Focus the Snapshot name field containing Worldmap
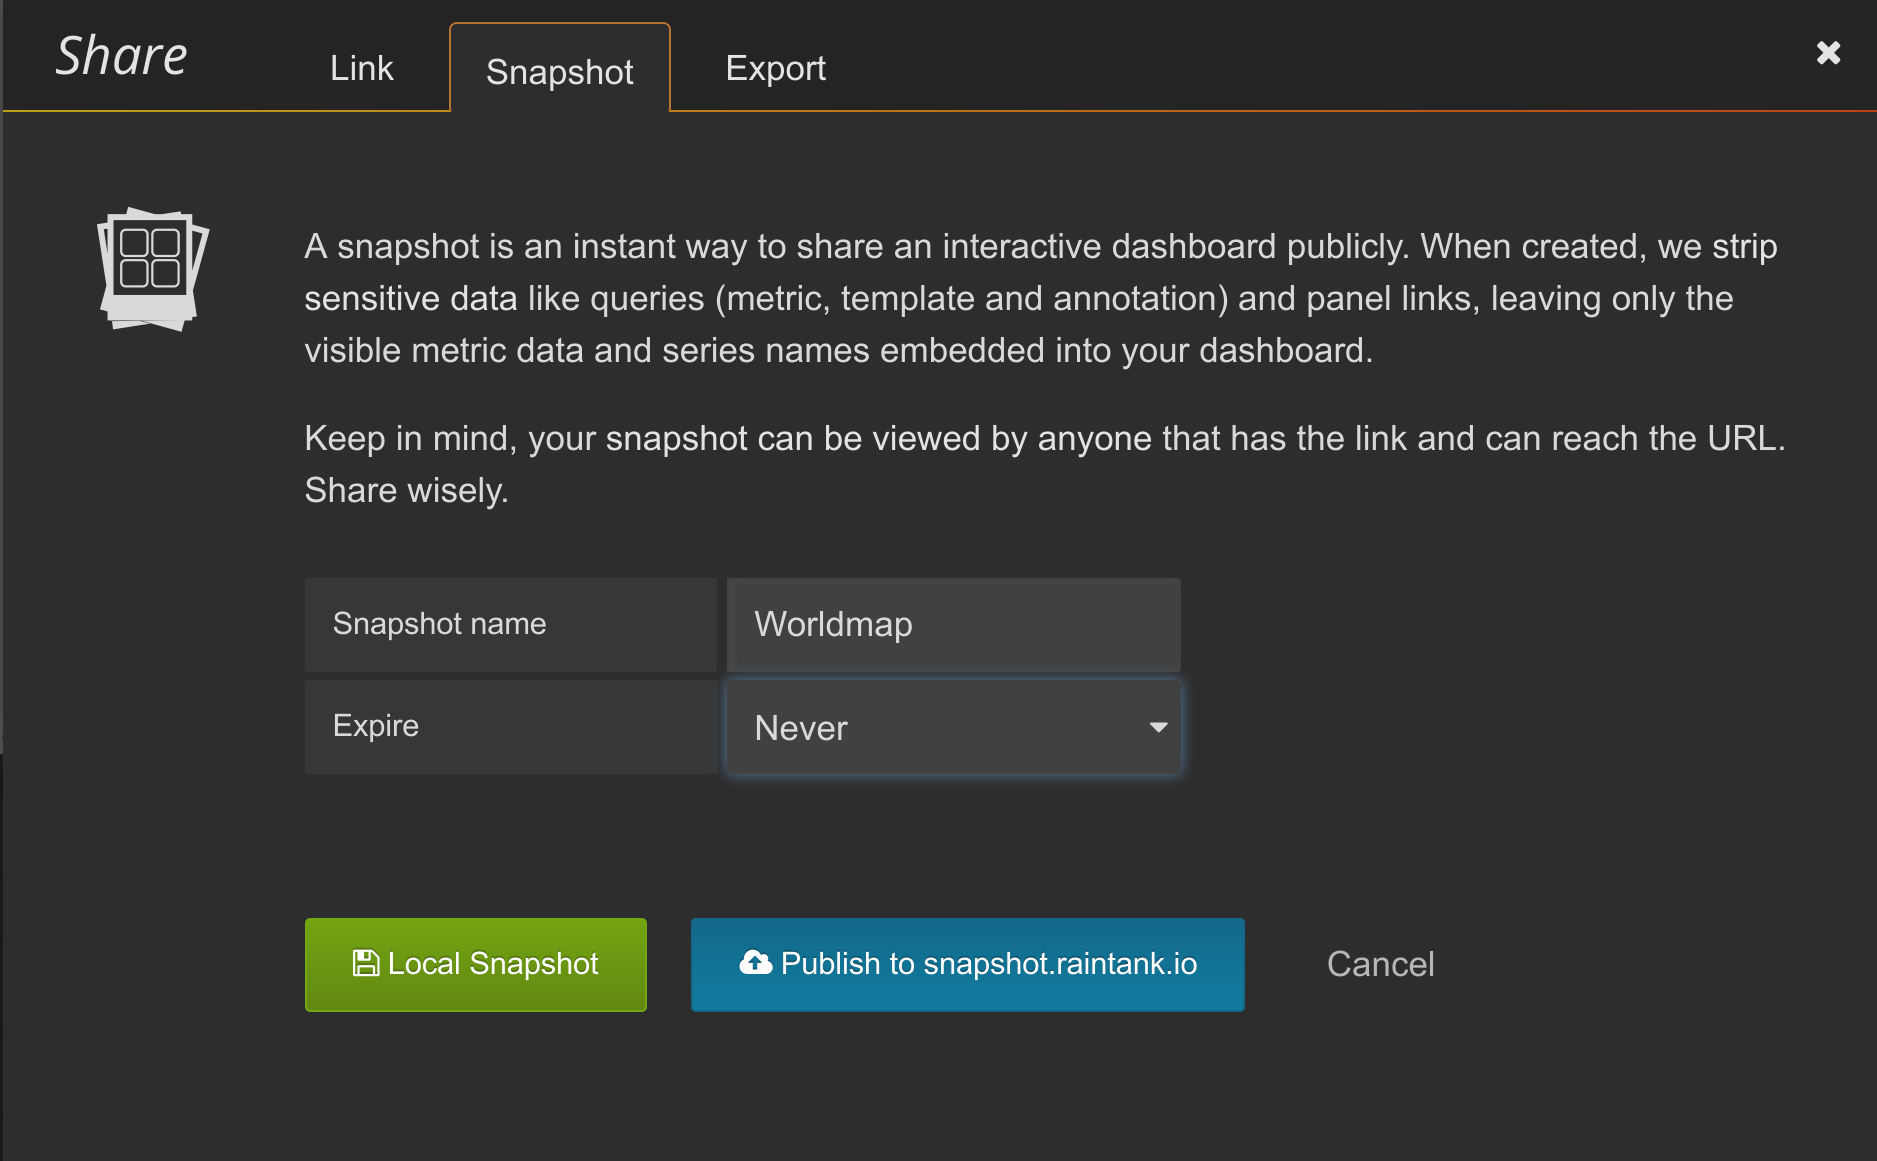Viewport: 1877px width, 1161px height. (952, 624)
